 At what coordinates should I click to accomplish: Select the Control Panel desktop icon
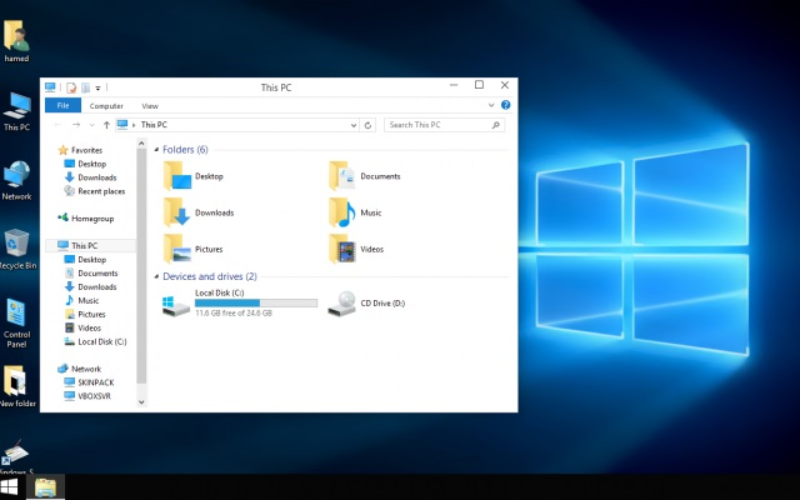(16, 322)
